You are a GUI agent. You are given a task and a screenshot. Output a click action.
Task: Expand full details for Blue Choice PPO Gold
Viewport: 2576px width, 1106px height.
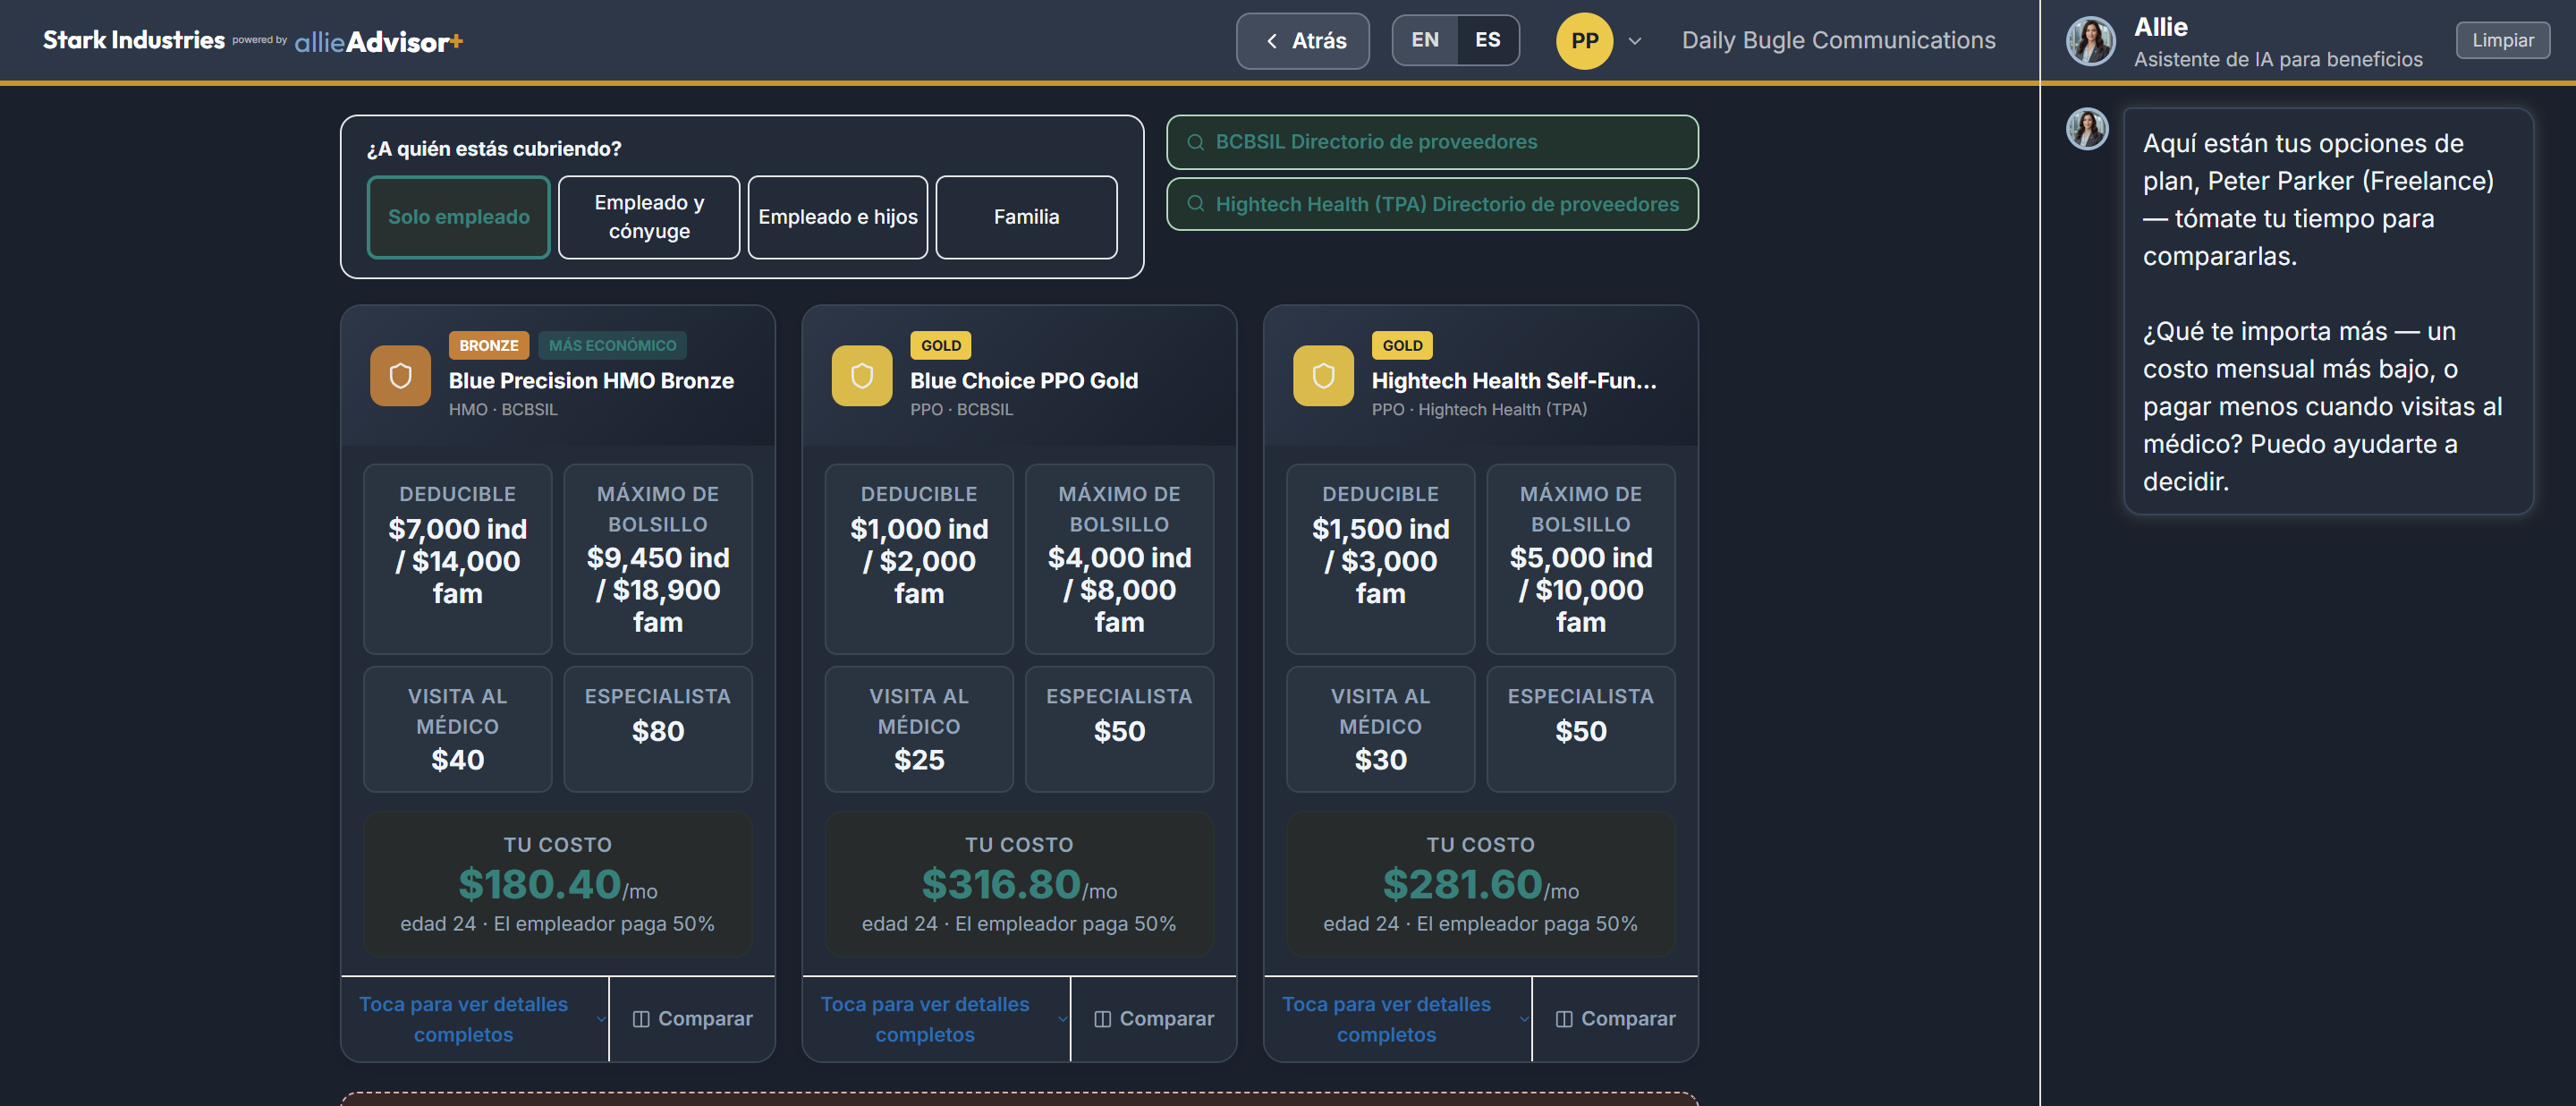936,1019
